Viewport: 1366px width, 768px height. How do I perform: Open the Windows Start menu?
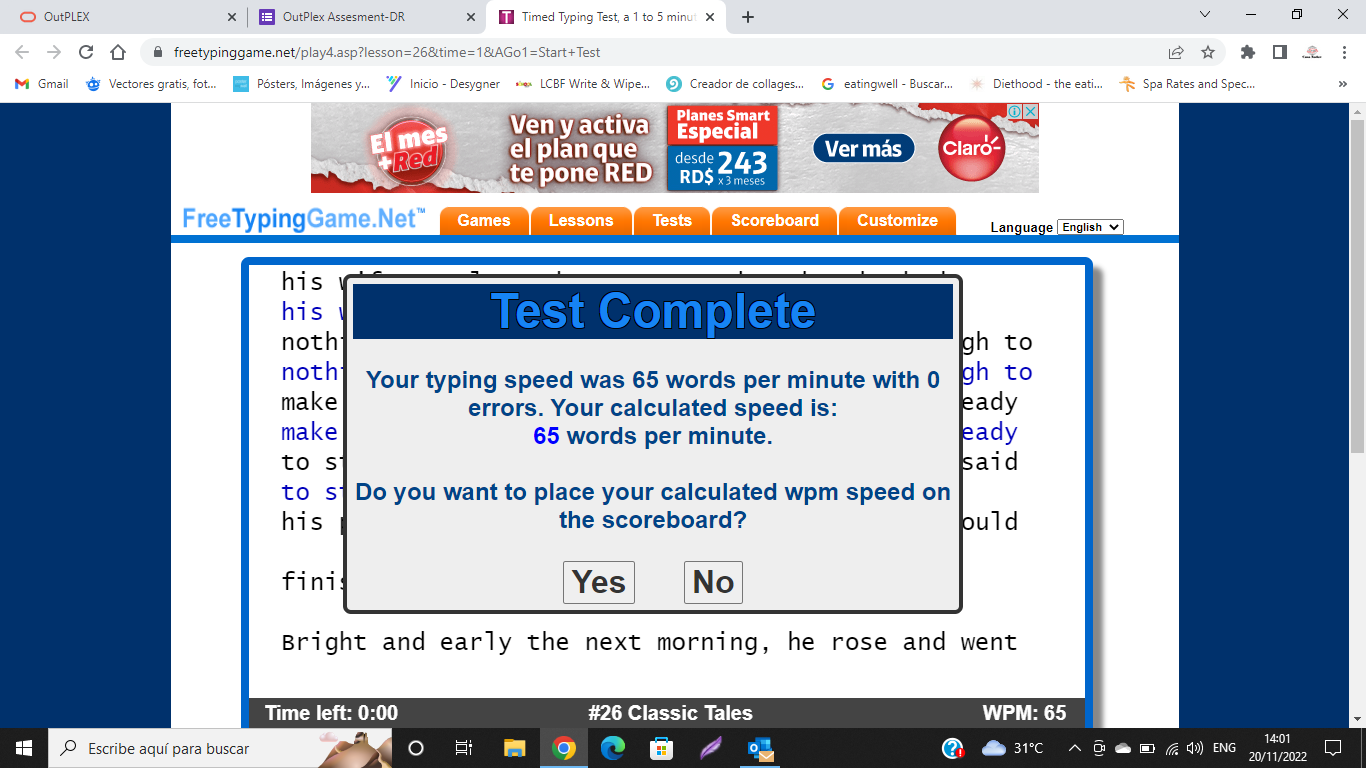pos(23,748)
